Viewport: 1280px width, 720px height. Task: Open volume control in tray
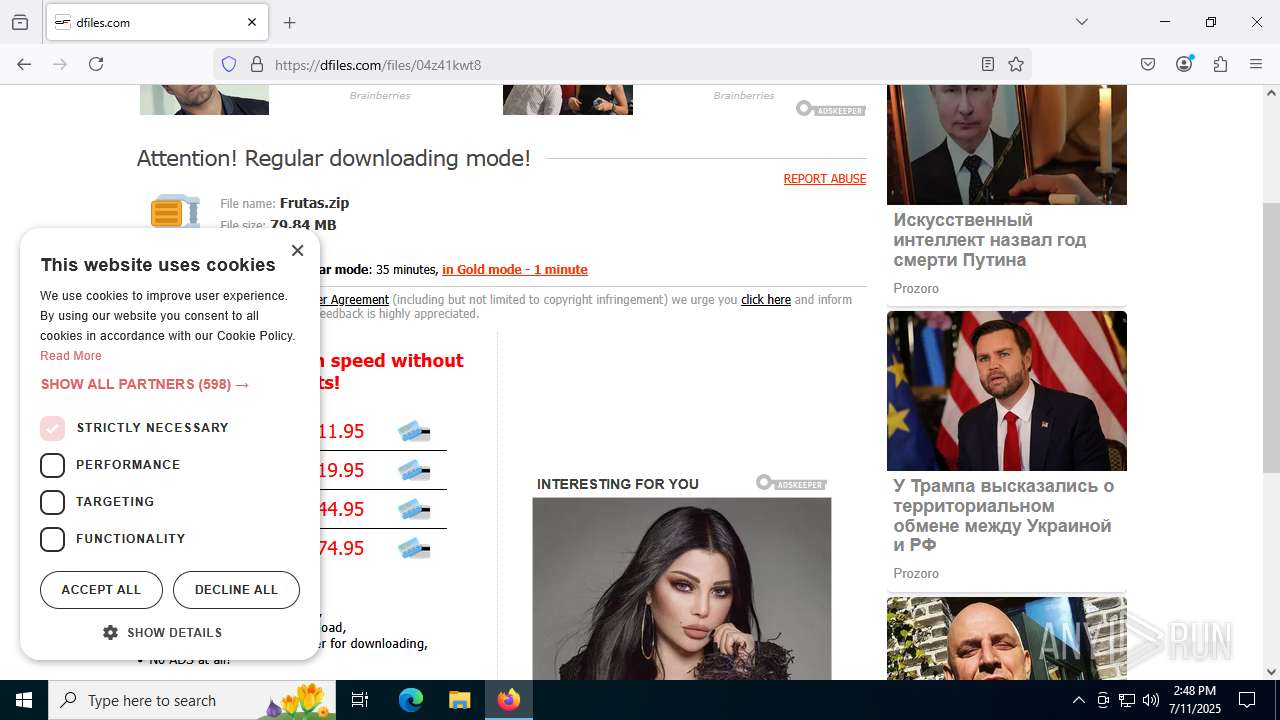point(1151,700)
